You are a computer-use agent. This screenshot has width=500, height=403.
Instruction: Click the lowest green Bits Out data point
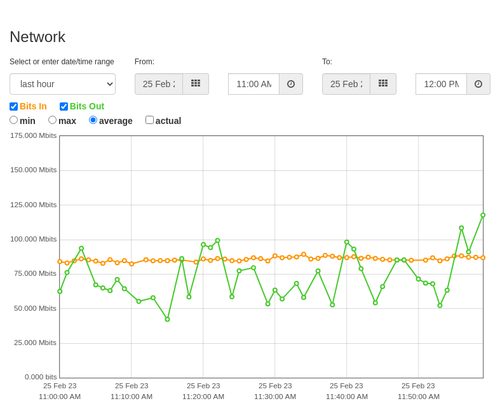point(167,319)
